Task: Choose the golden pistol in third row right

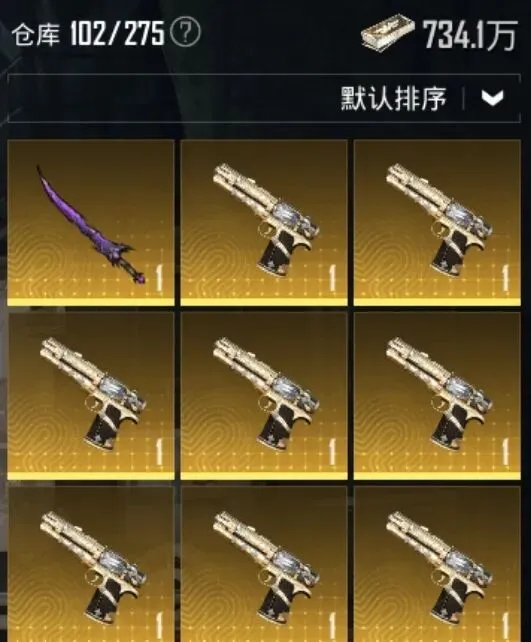Action: [x=437, y=564]
